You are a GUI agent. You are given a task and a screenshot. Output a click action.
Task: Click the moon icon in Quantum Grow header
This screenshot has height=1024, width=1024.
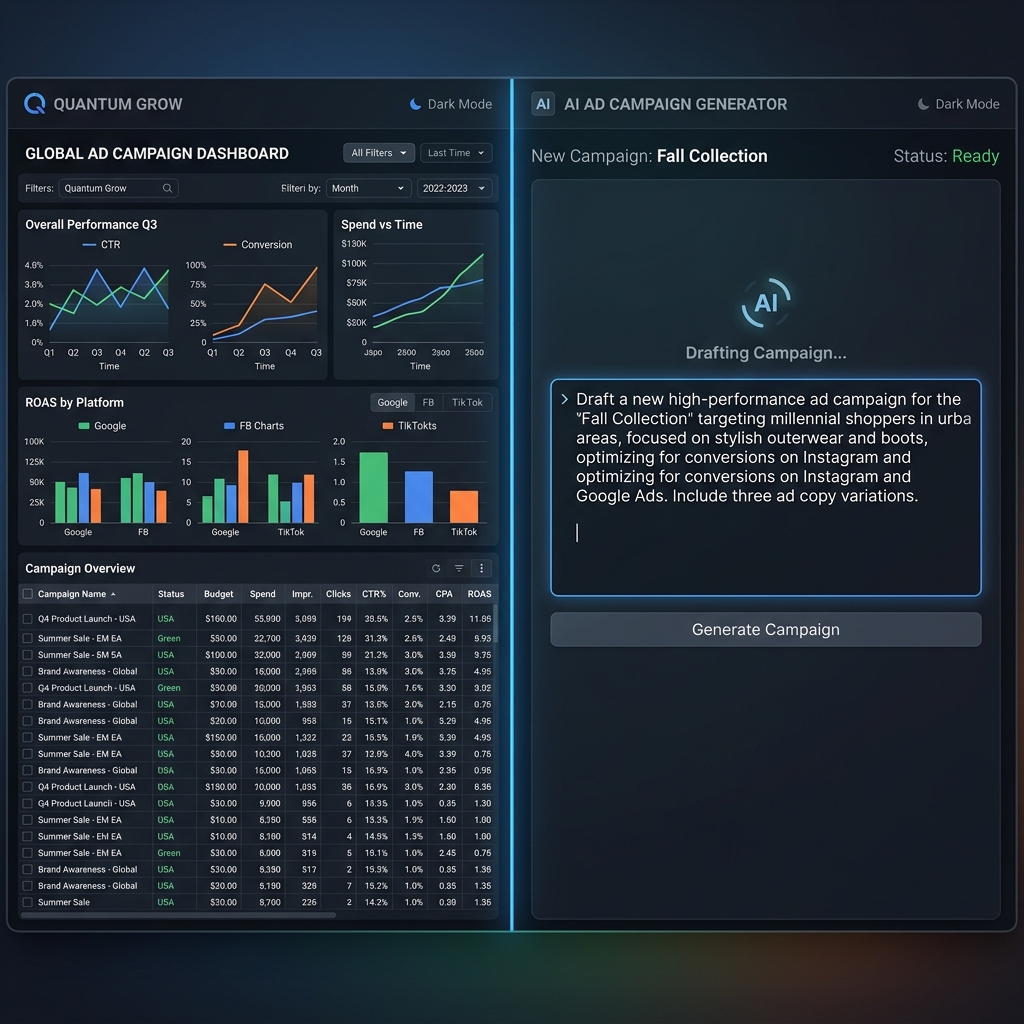[x=415, y=104]
